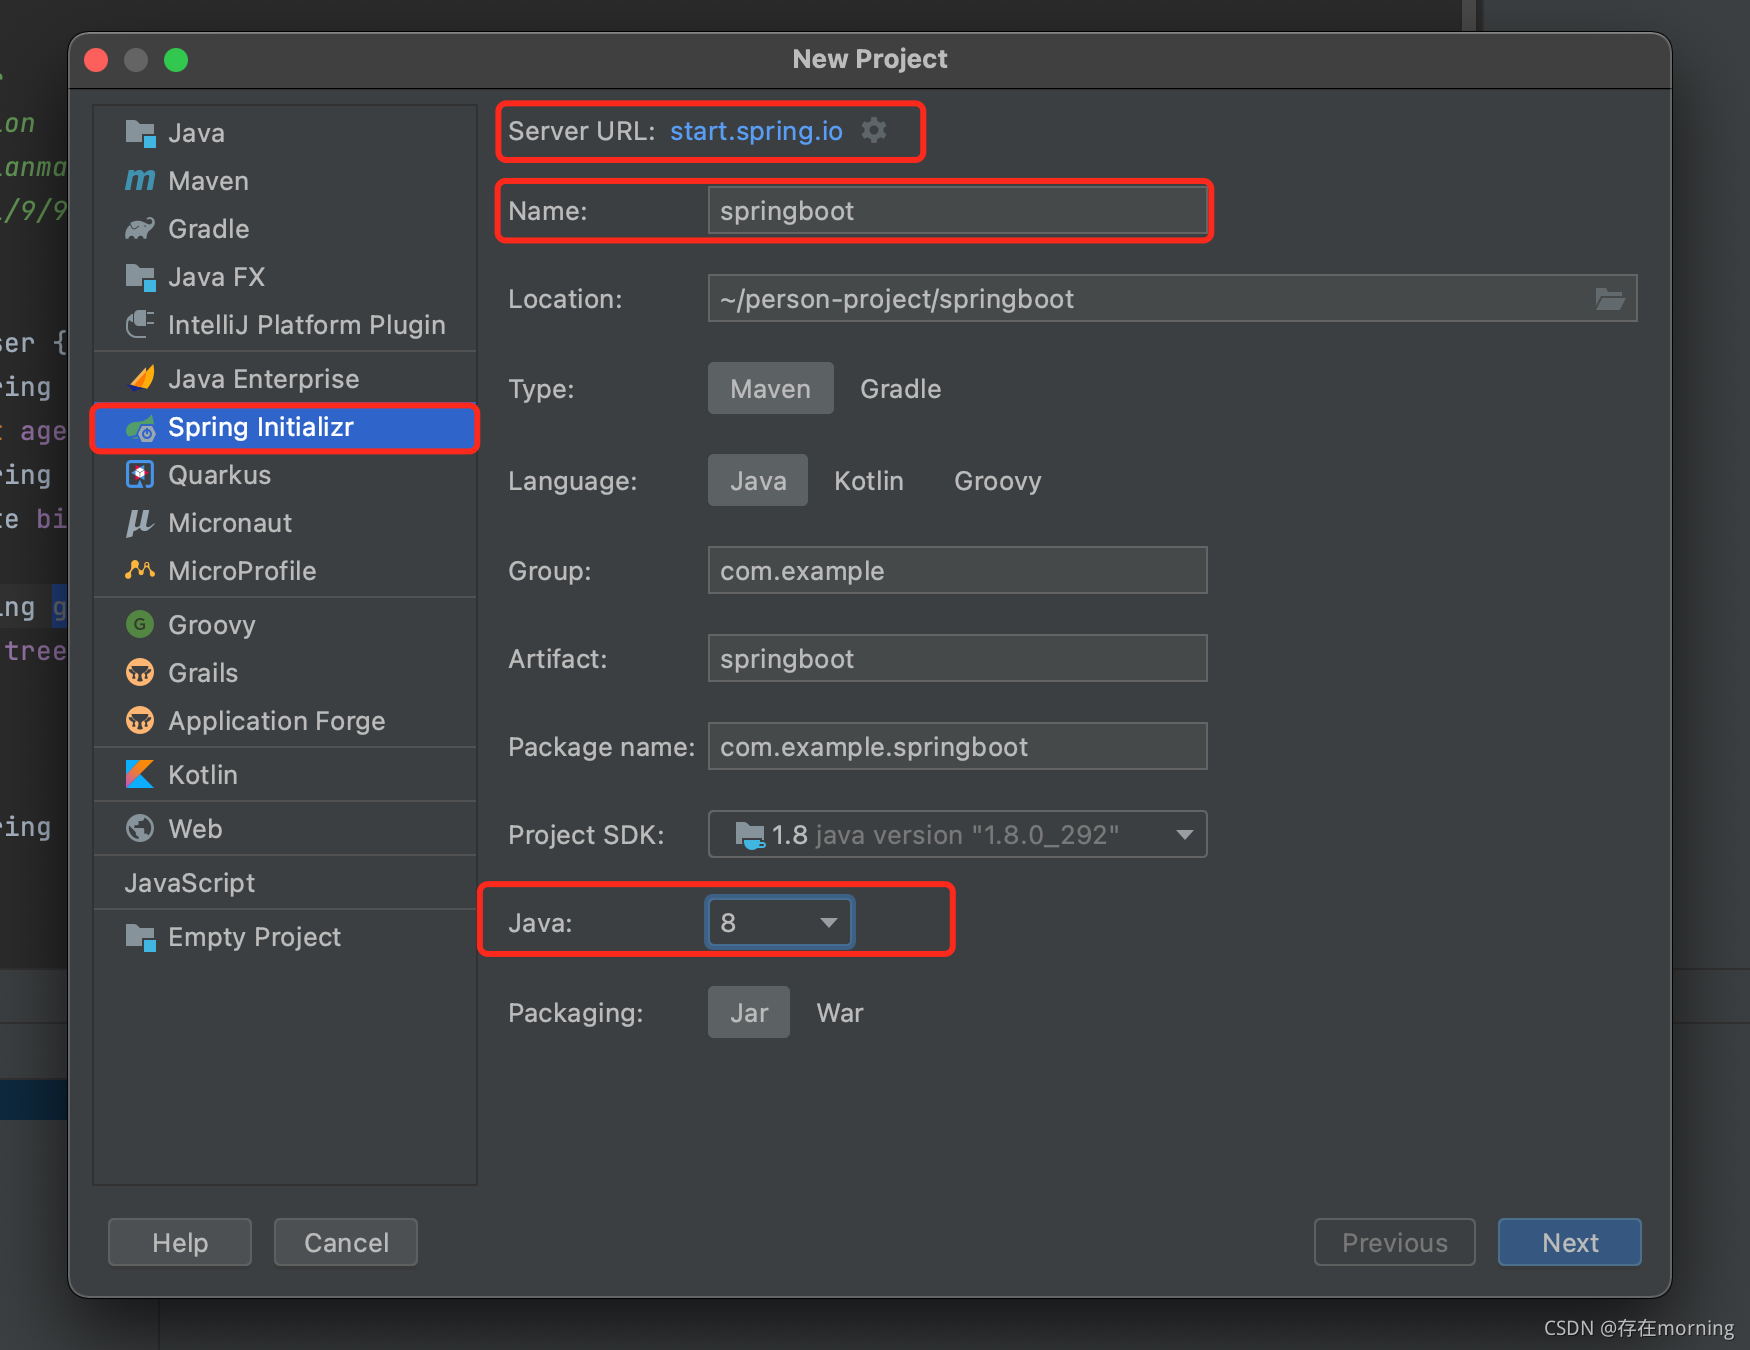Select the Maven icon in project list
Viewport: 1750px width, 1350px height.
pos(140,181)
